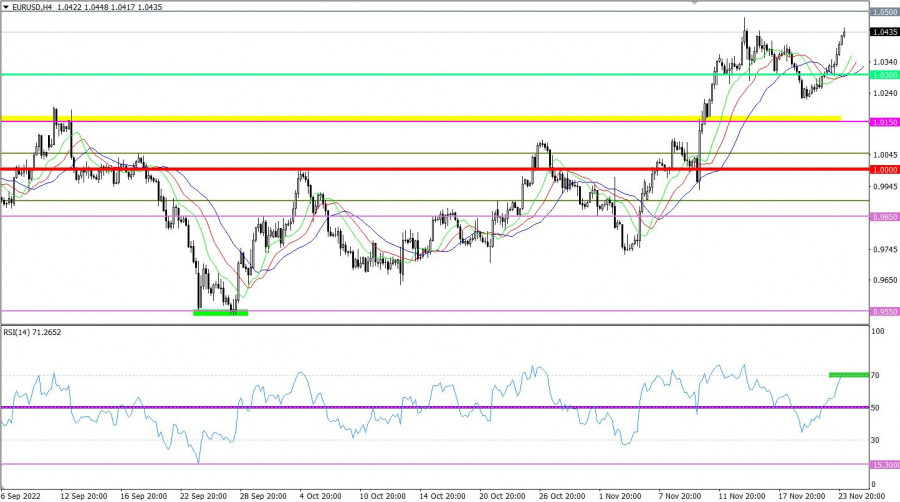Click the thick red parity horizontal line
This screenshot has width=900, height=502.
420,169
